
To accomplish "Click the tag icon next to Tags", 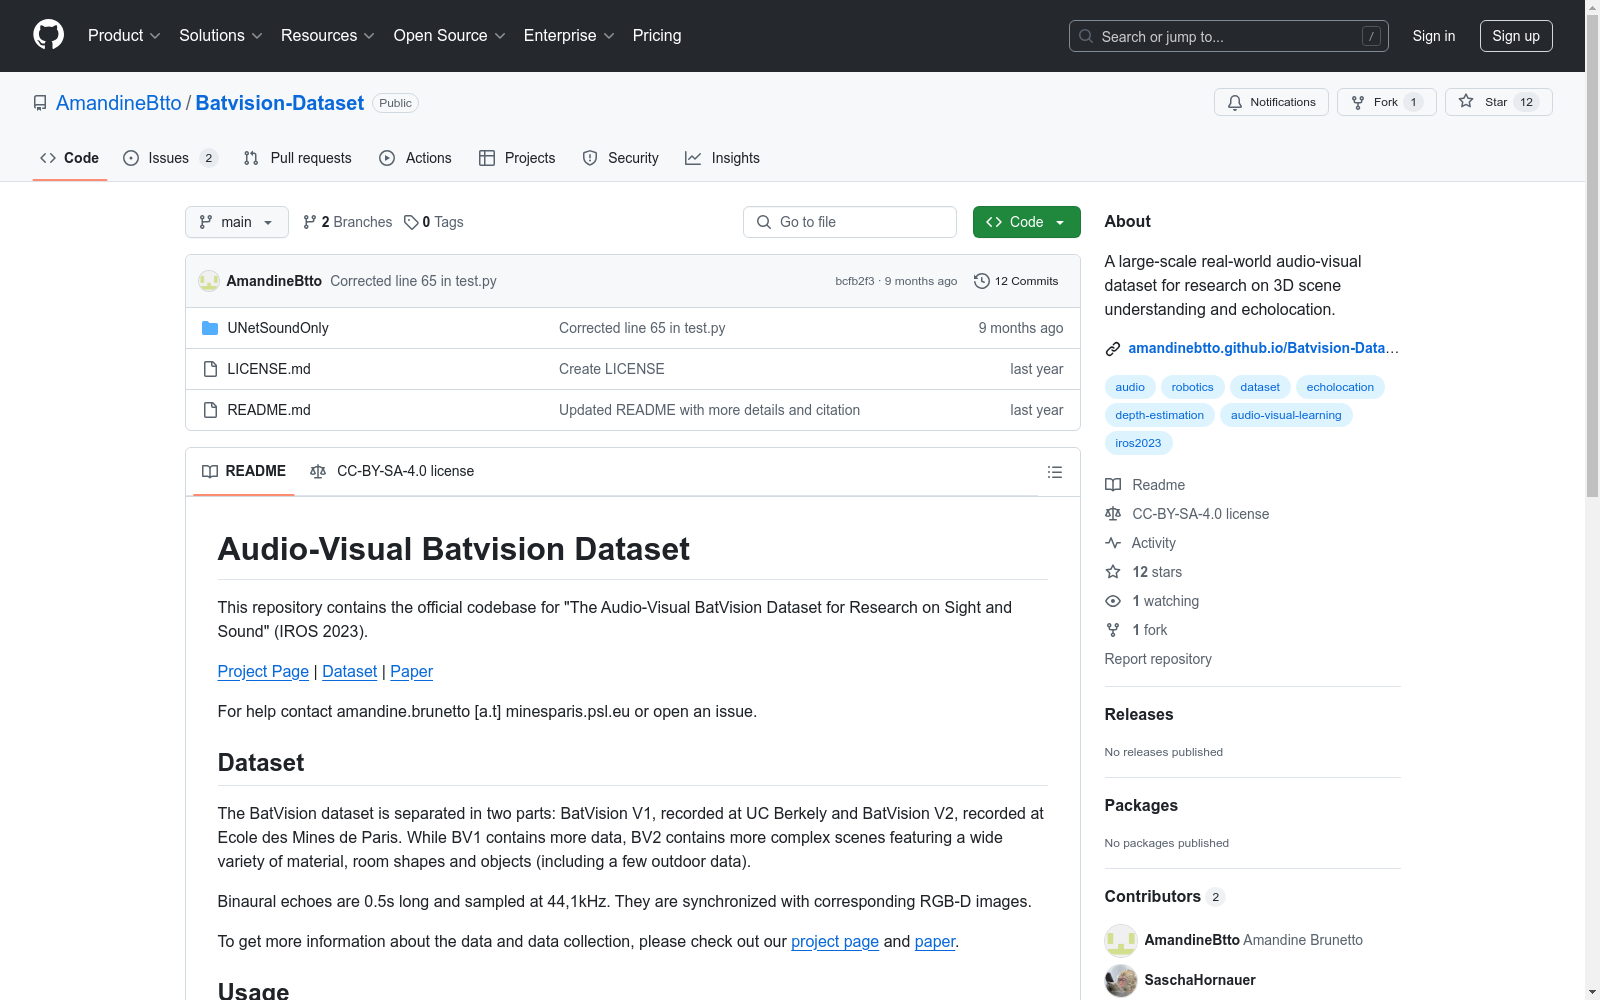I will pos(411,222).
